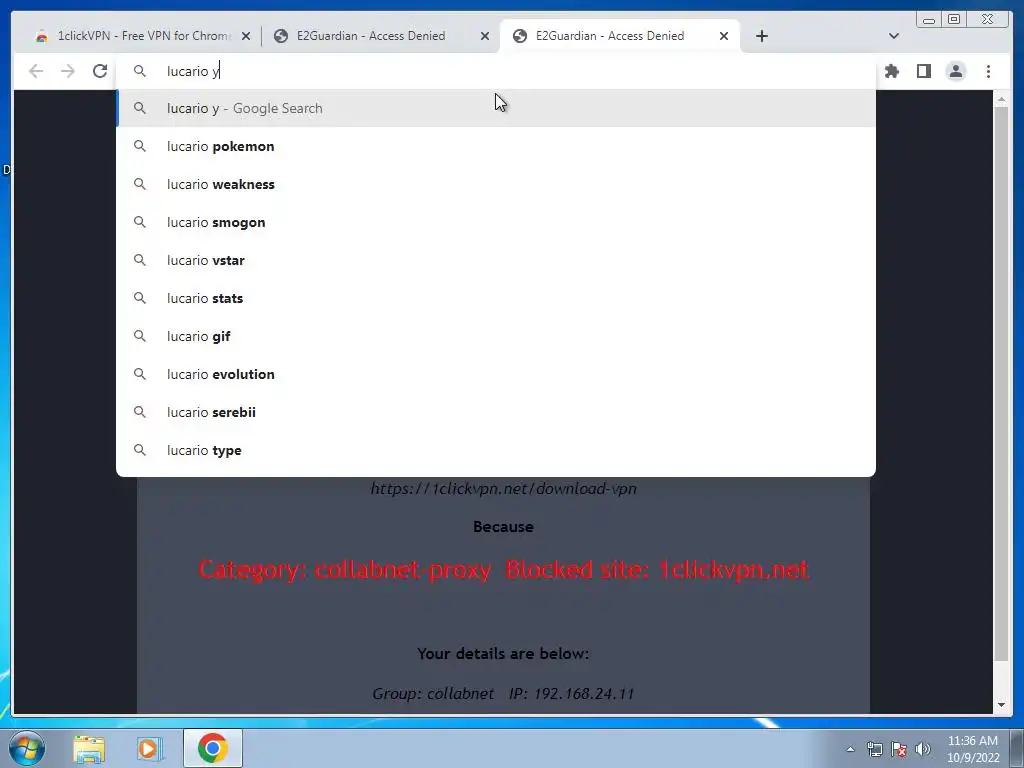
Task: Open the profile avatar menu
Action: tap(955, 71)
